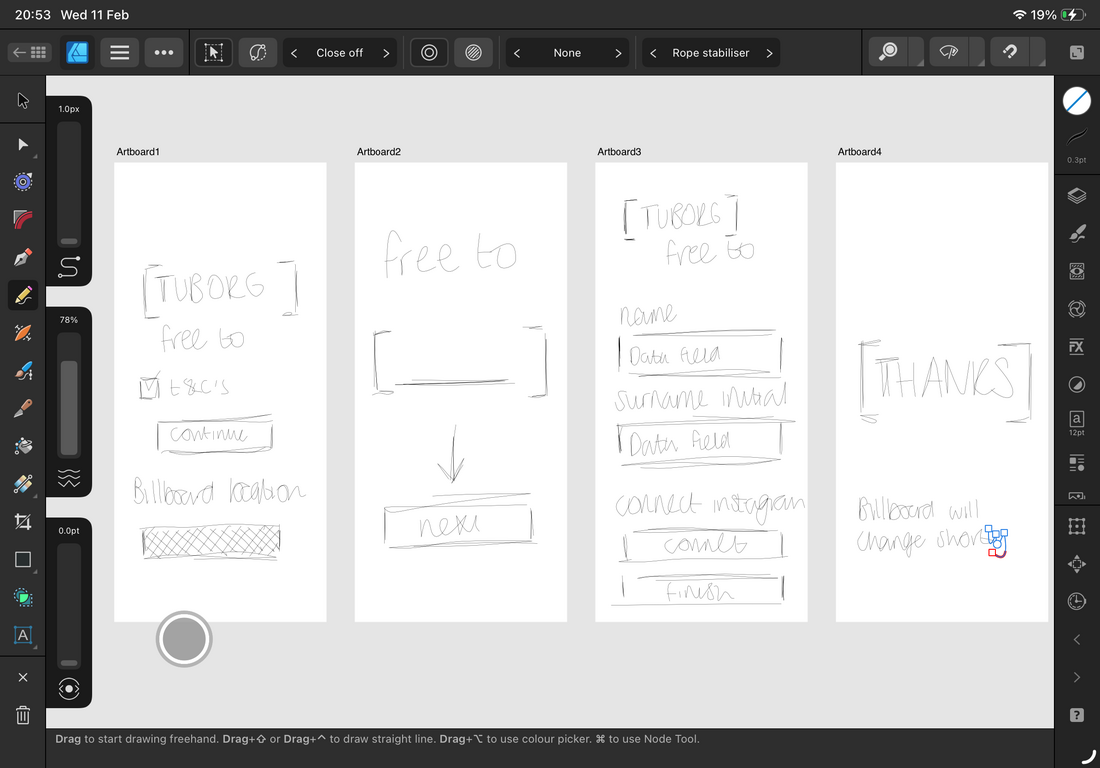Open the three-dots more options menu

[164, 53]
